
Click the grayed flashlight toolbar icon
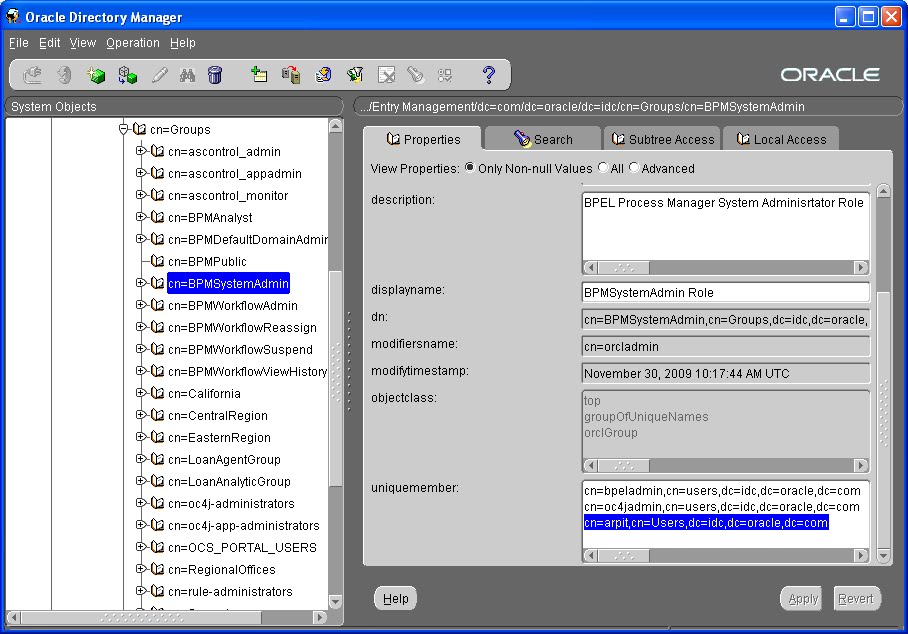pyautogui.click(x=415, y=75)
